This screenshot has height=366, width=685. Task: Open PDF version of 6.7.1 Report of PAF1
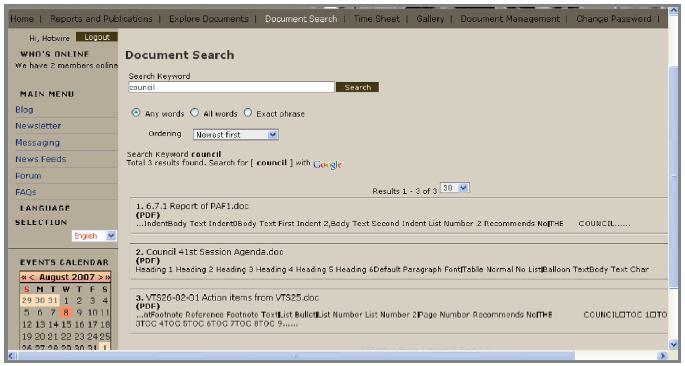[x=148, y=215]
